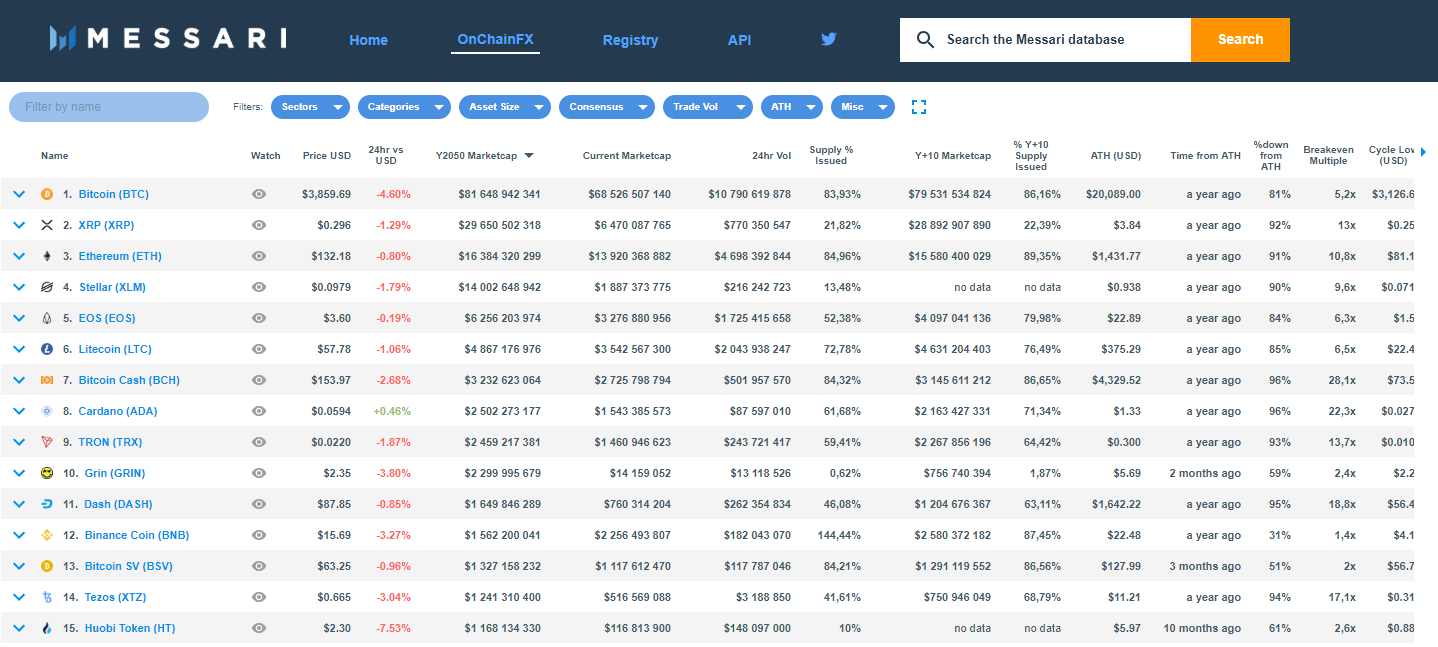Click the Dash coin icon

(x=46, y=504)
